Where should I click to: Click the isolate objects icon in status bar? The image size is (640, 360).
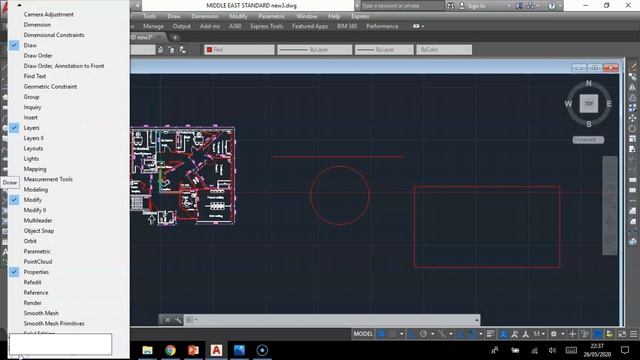585,334
